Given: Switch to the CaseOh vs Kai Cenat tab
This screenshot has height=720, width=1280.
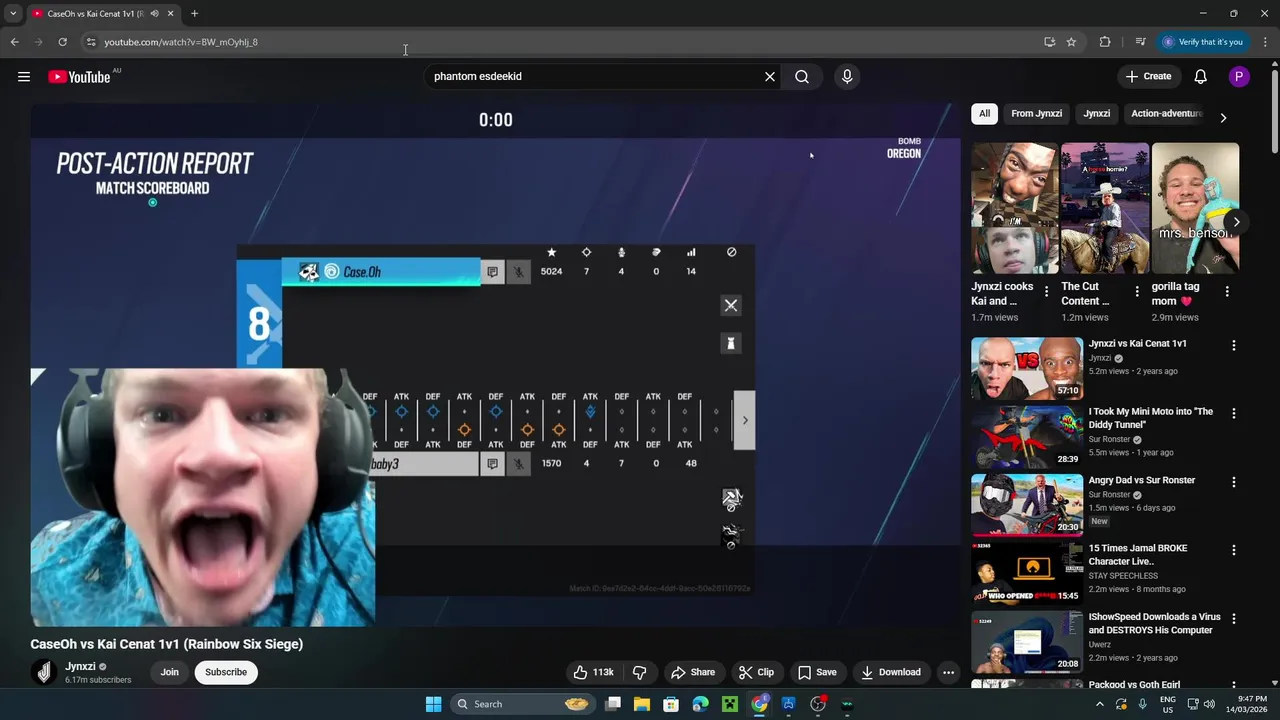Looking at the screenshot, I should [103, 14].
